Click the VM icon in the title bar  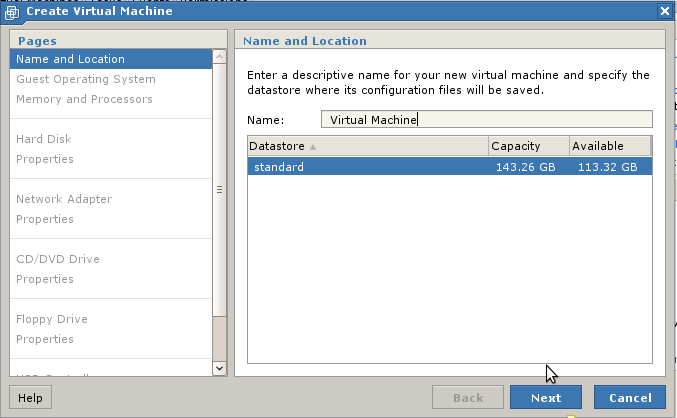click(x=13, y=12)
